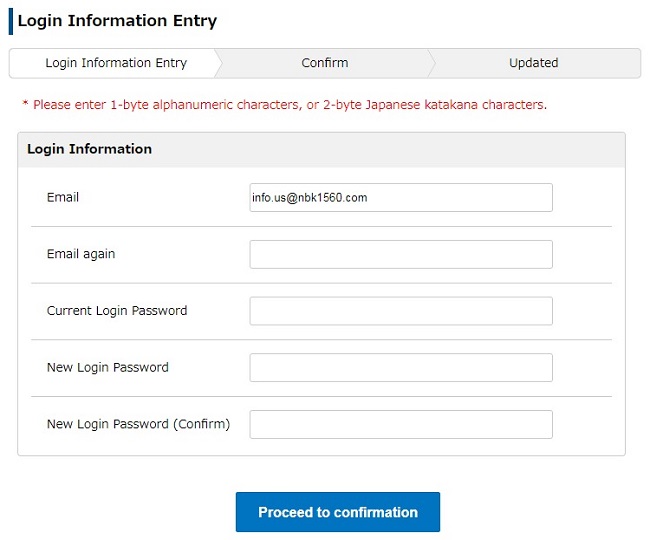
Task: Focus the Email again text box
Action: [x=401, y=254]
